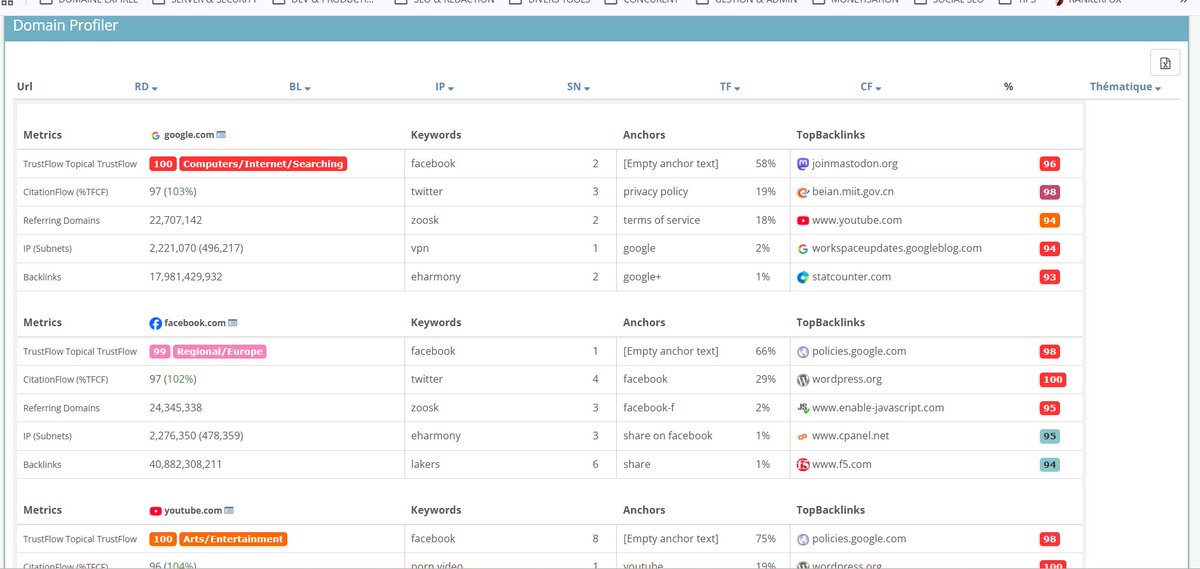This screenshot has width=1200, height=569.
Task: Click the 'terms of service' anchor text
Action: click(662, 220)
